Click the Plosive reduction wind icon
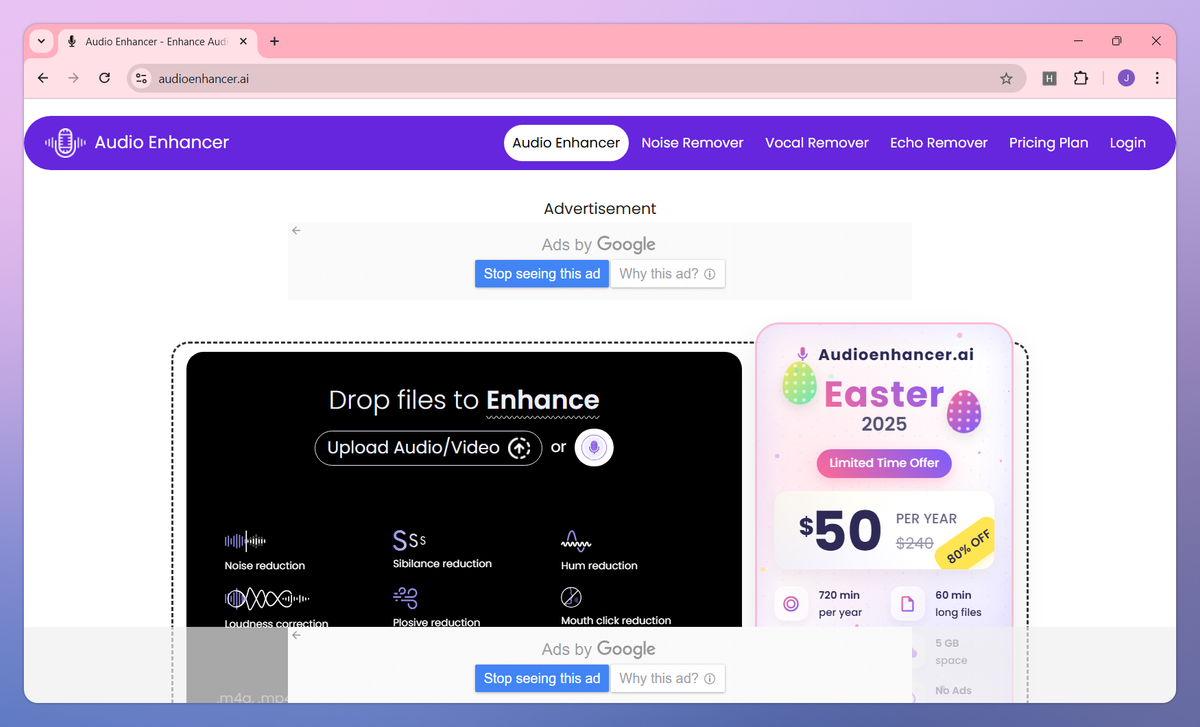1200x727 pixels. point(405,598)
